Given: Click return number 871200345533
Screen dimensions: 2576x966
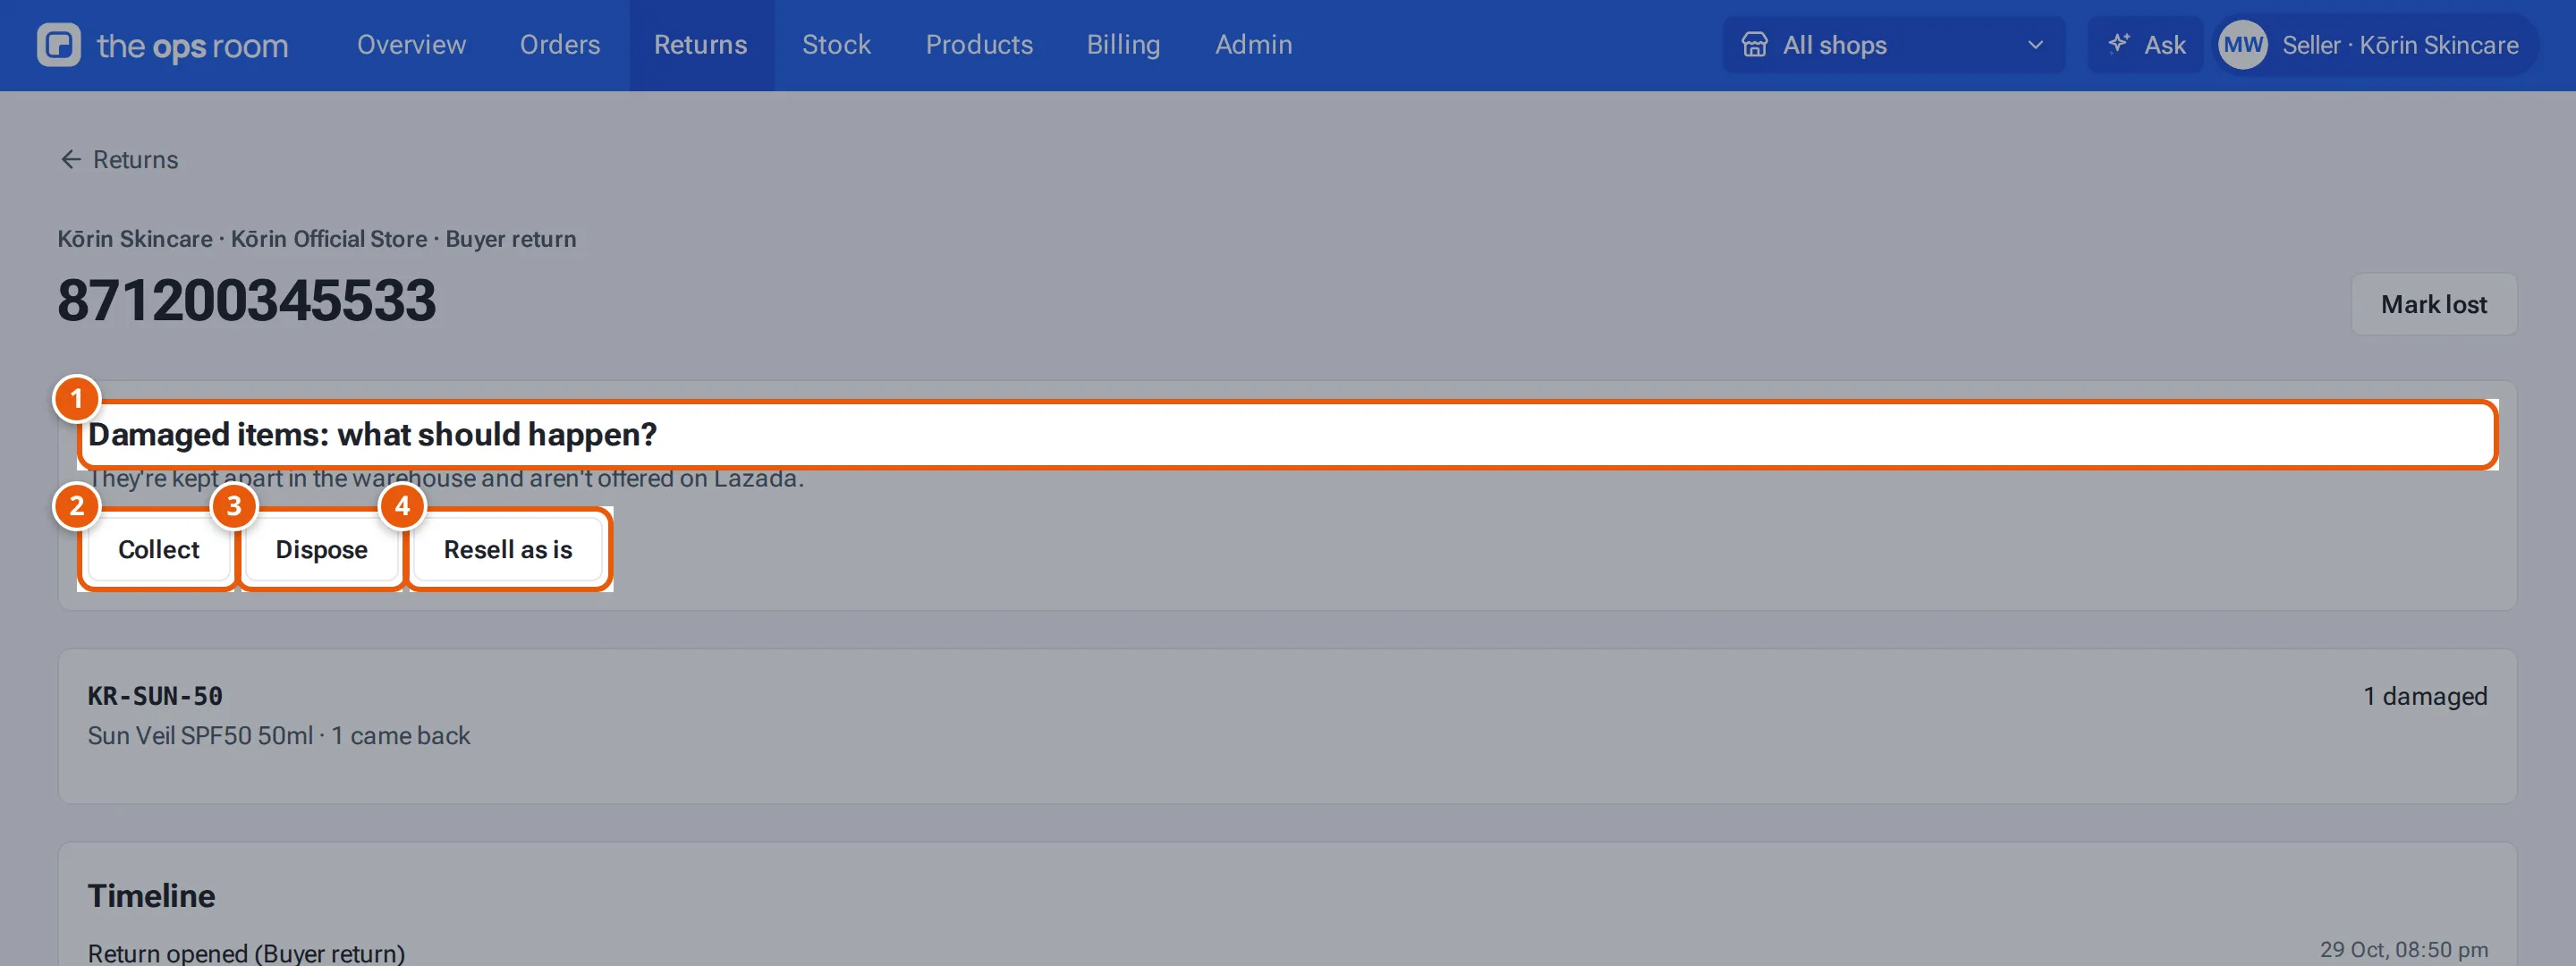Looking at the screenshot, I should 247,300.
